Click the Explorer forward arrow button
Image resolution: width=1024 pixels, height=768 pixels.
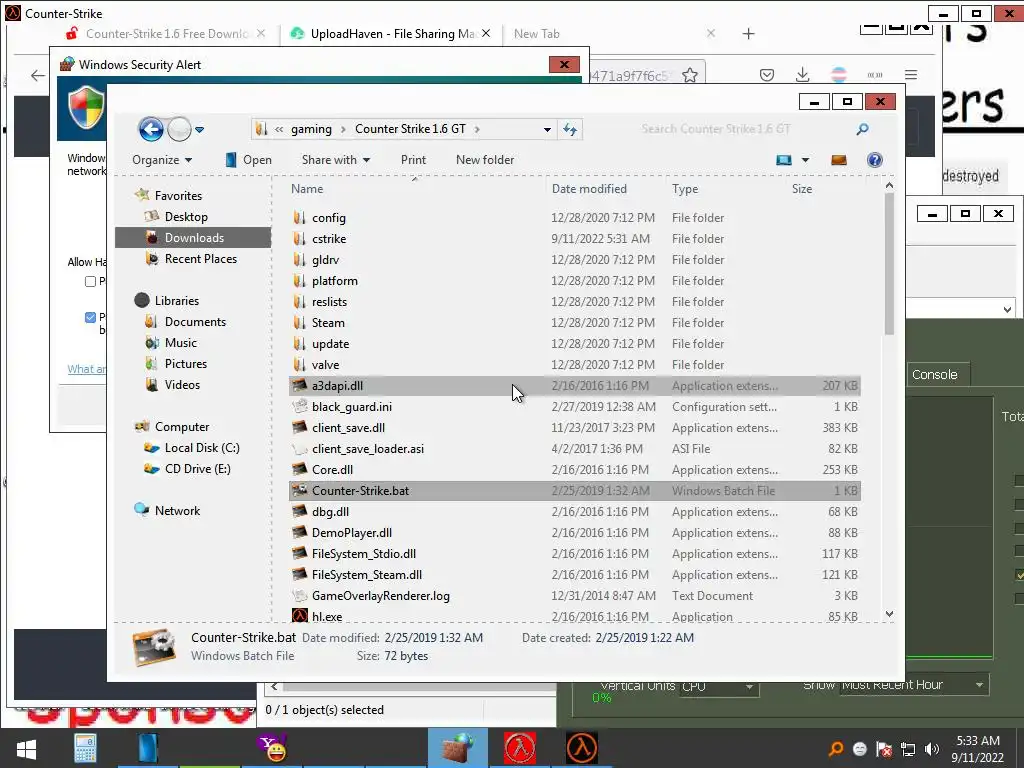[179, 129]
